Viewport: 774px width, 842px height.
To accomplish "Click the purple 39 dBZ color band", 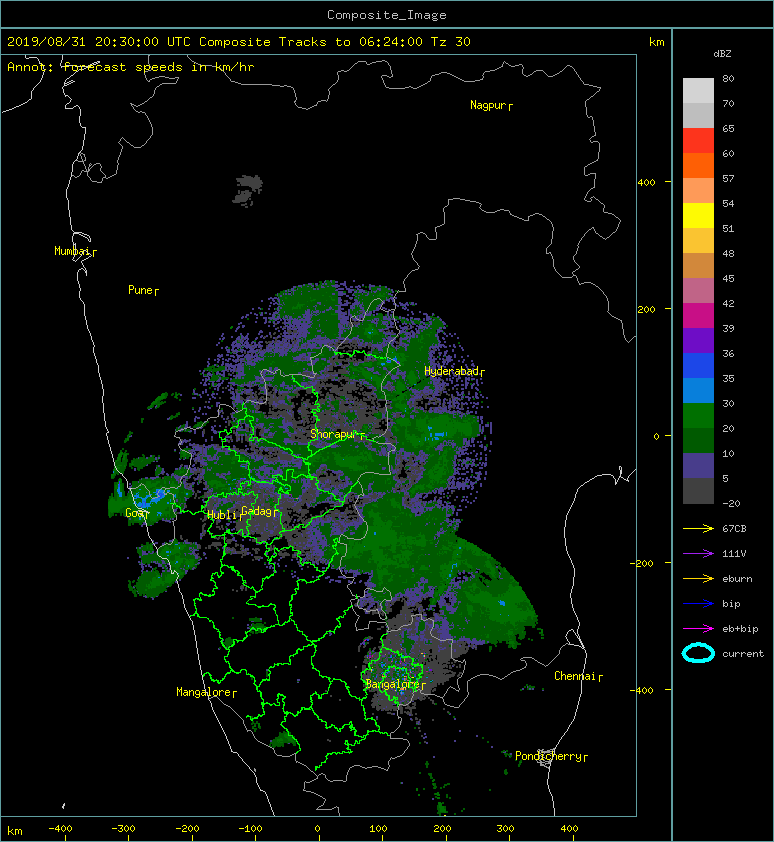I will tap(698, 340).
